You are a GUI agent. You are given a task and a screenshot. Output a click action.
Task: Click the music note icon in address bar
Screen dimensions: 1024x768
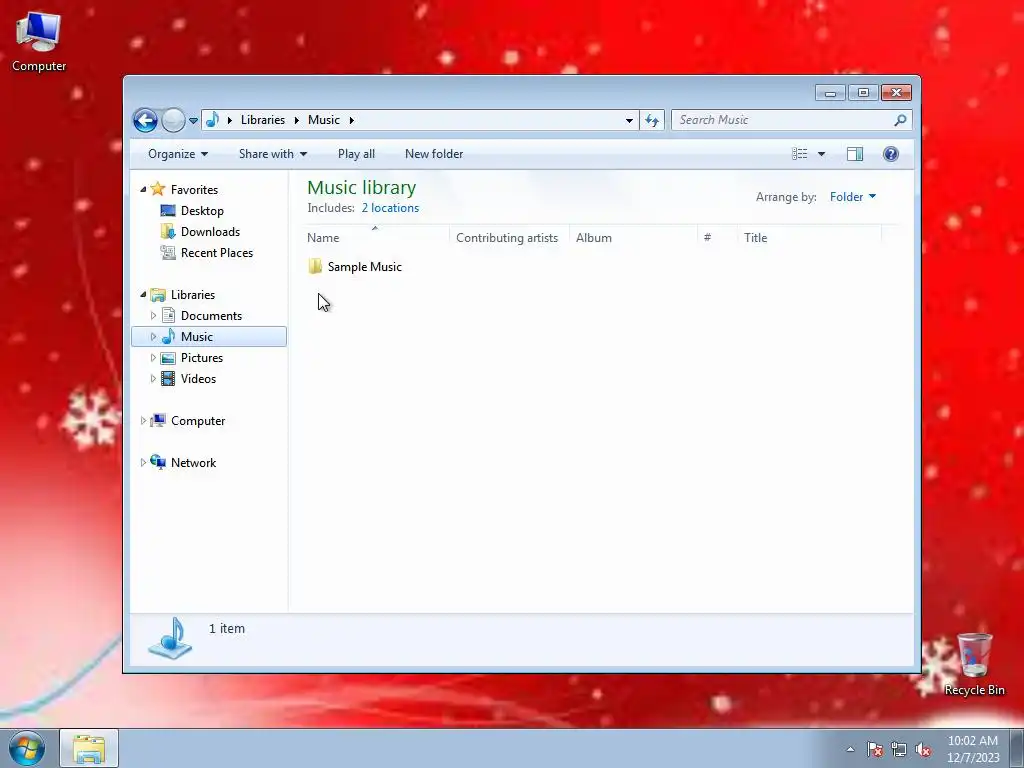[212, 120]
